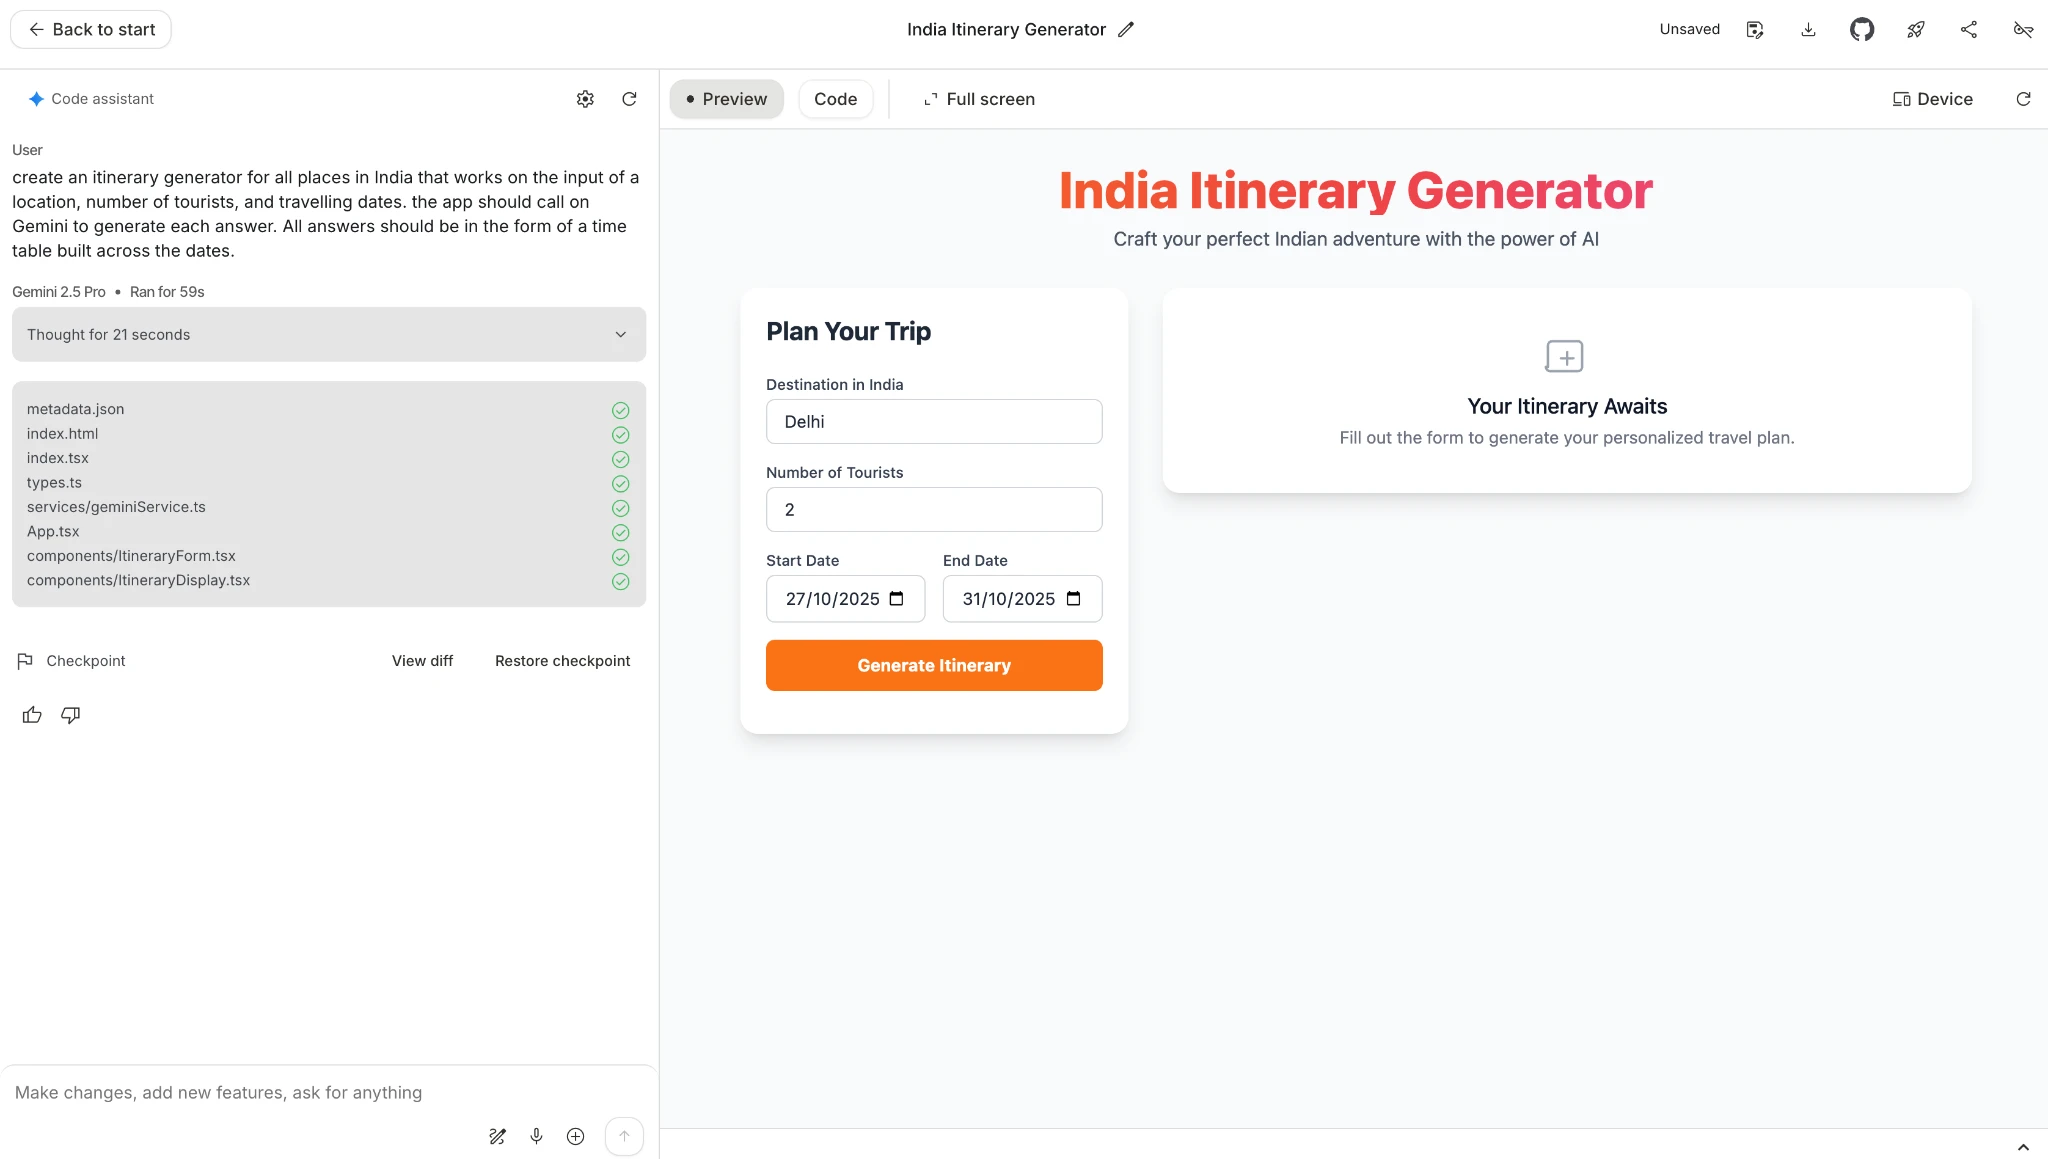2048x1159 pixels.
Task: Give thumbs up feedback
Action: click(32, 715)
